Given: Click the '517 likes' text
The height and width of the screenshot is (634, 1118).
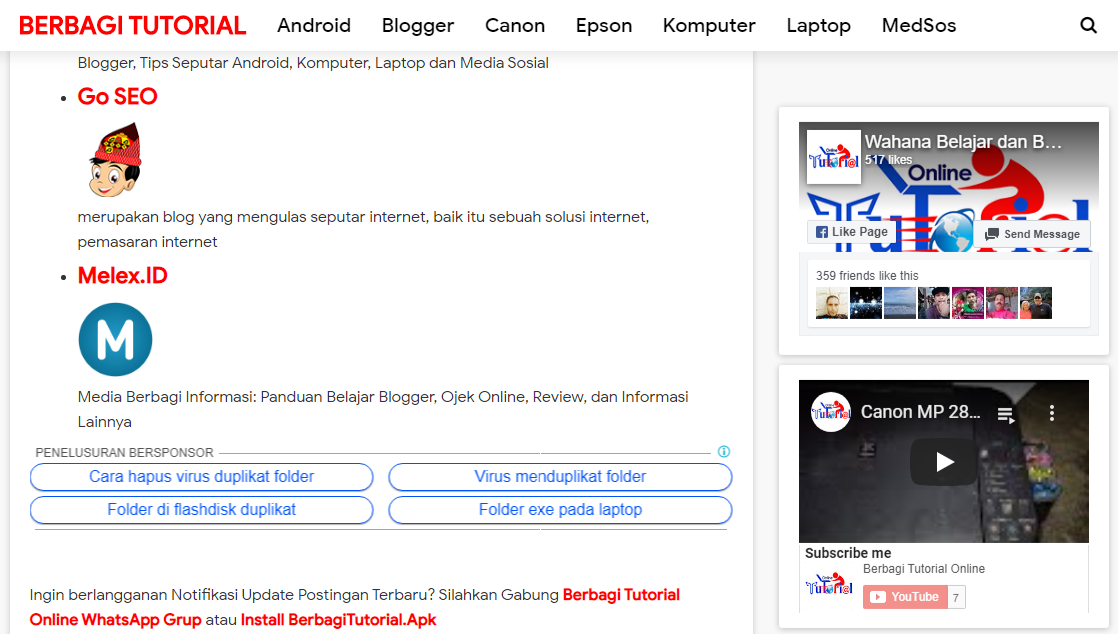Looking at the screenshot, I should (888, 160).
